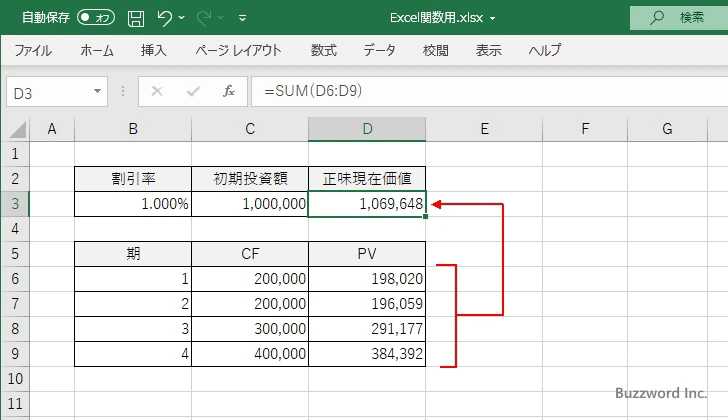
Task: Click formula bar with =SUM(D6:D9)
Action: tap(490, 91)
